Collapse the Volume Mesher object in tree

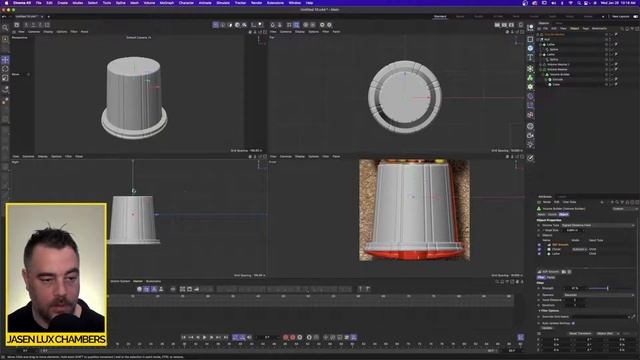[541, 69]
